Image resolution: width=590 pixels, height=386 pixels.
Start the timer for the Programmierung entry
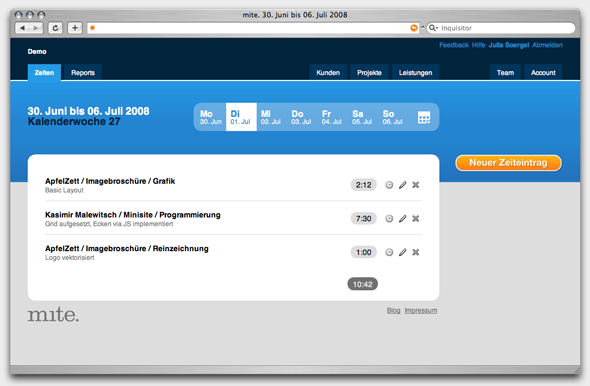click(389, 219)
